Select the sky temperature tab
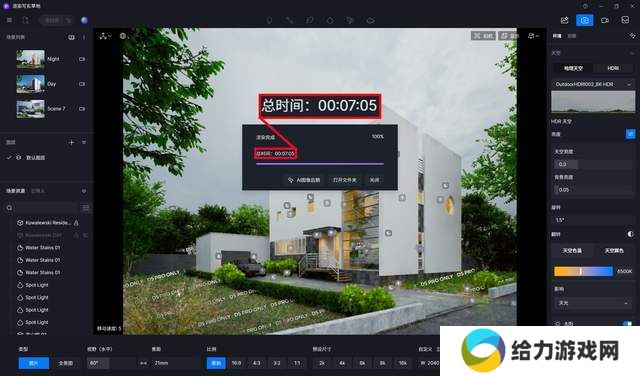The image size is (640, 376). coord(572,251)
